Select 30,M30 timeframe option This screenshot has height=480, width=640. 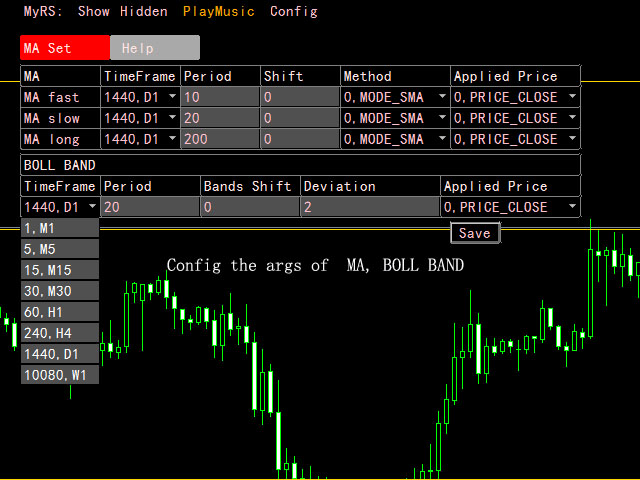[60, 291]
